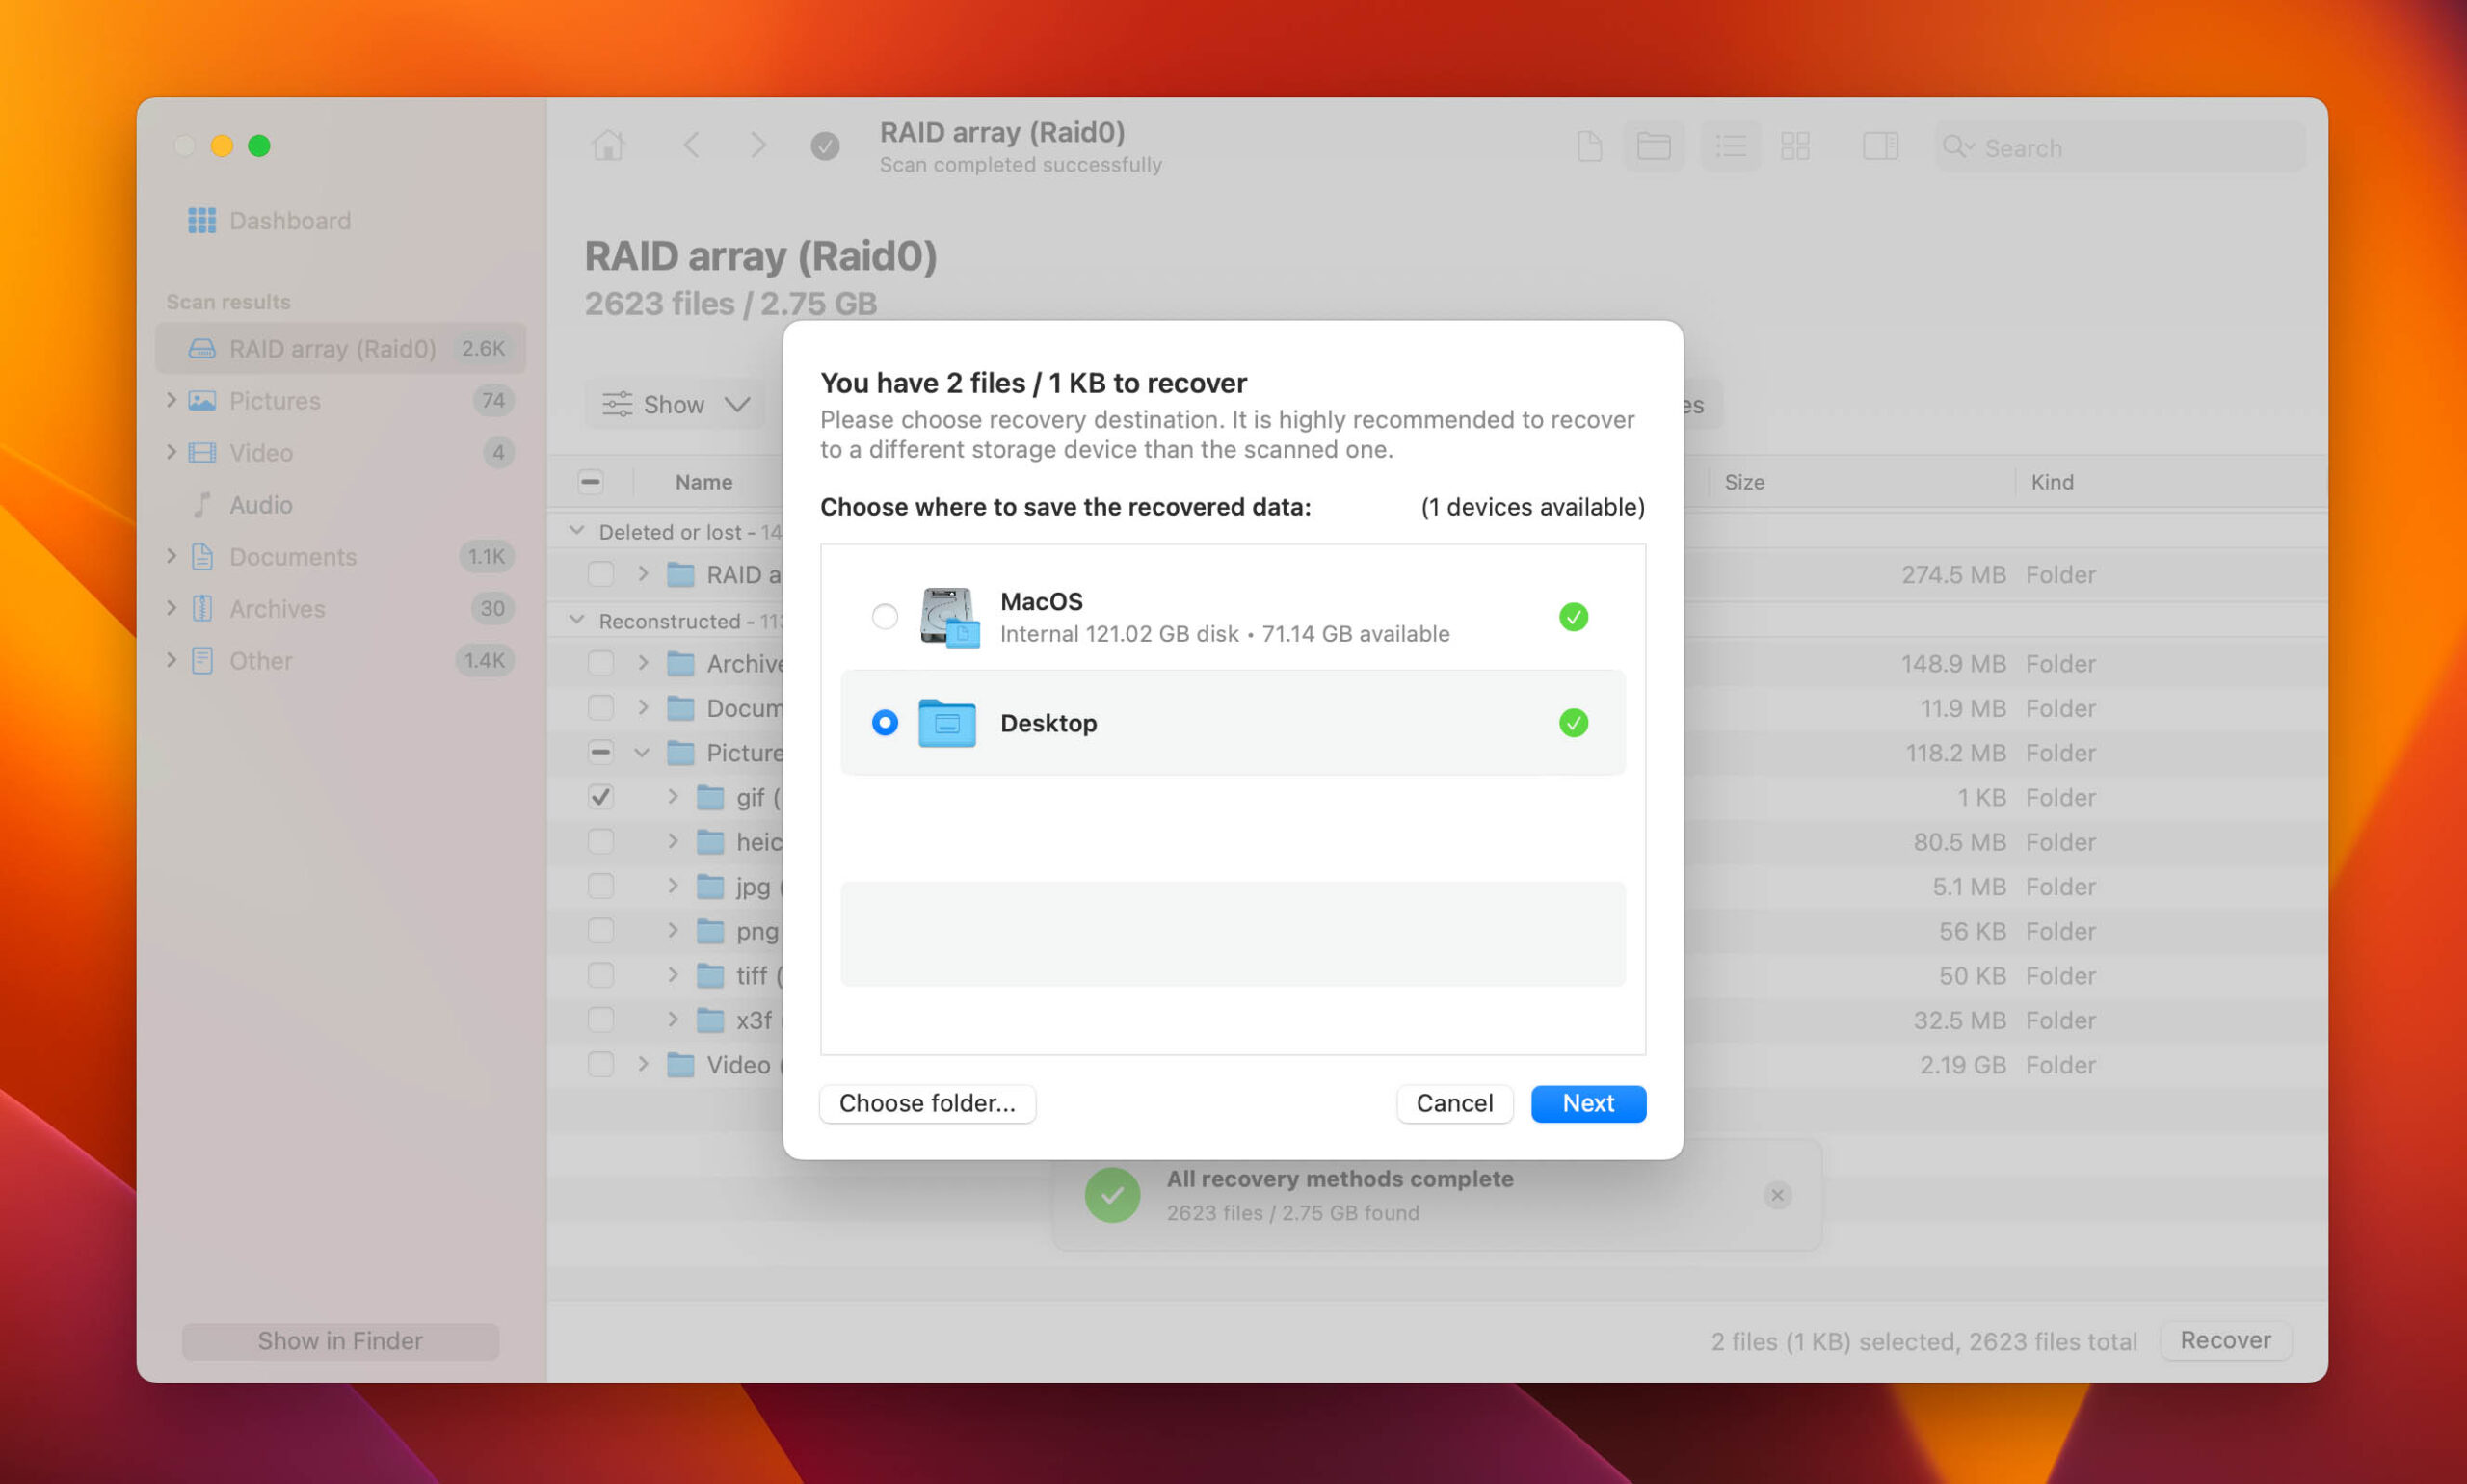Click the Search field
This screenshot has width=2467, height=1484.
[2119, 147]
